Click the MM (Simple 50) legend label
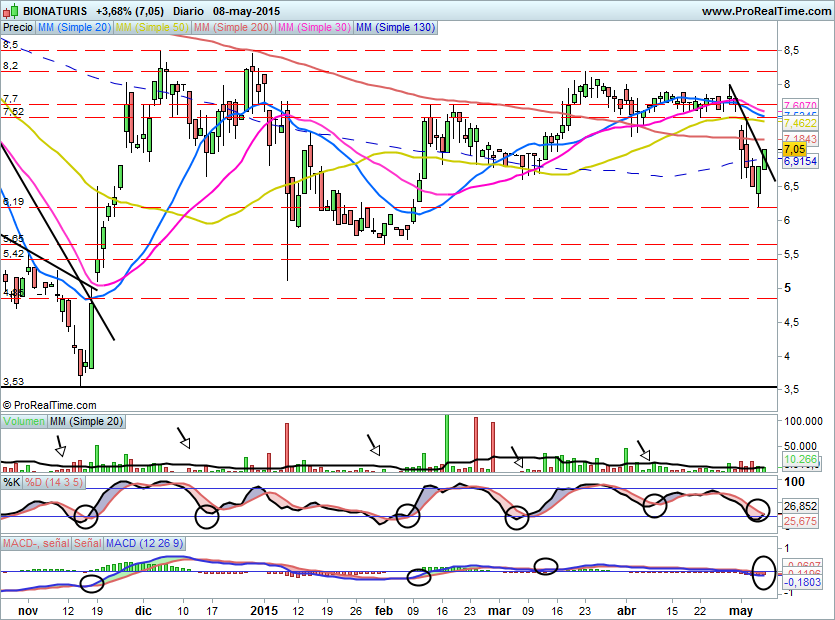835x620 pixels. point(152,27)
